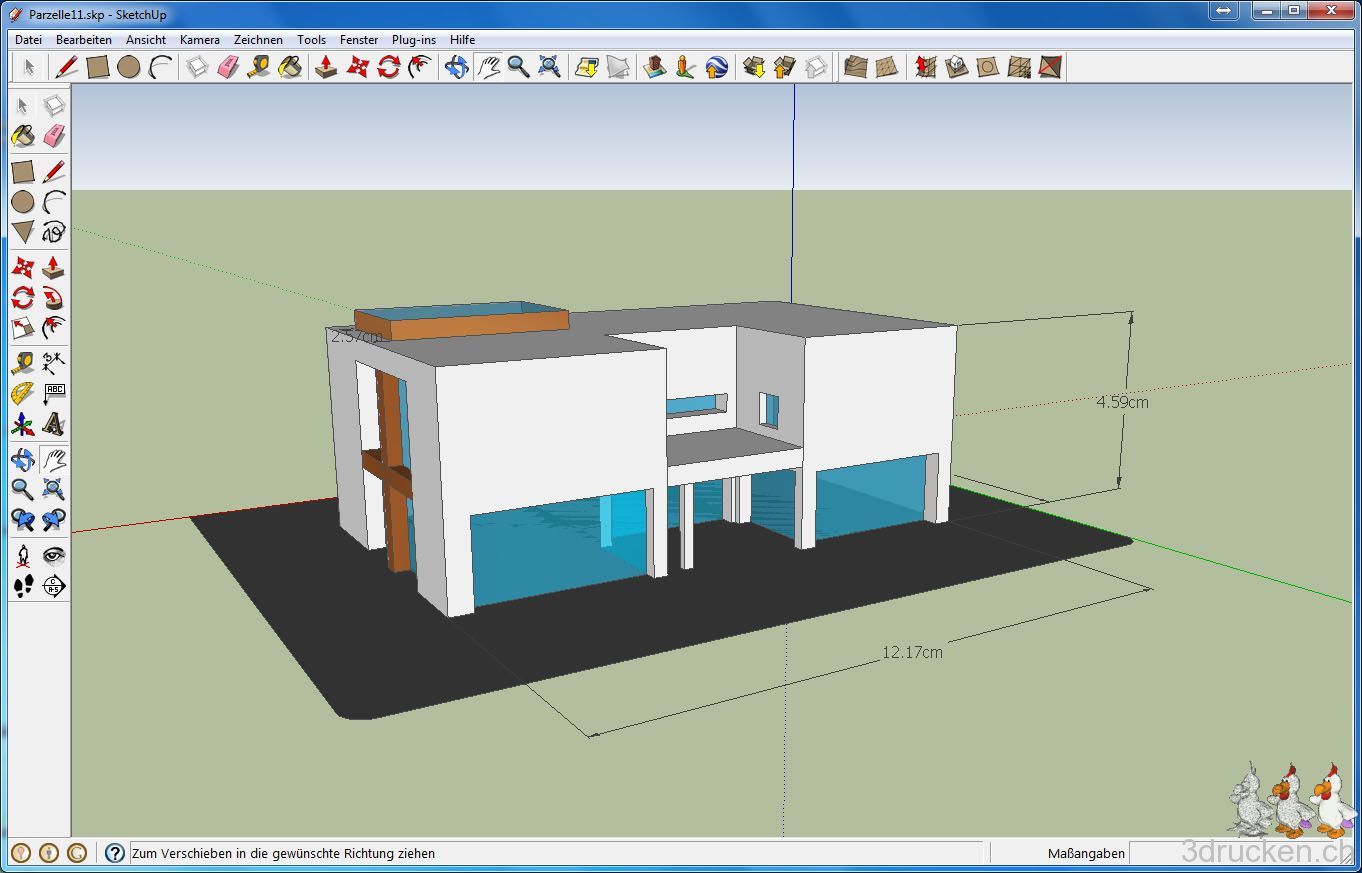1362x873 pixels.
Task: Click the Google Earth preview icon
Action: (716, 67)
